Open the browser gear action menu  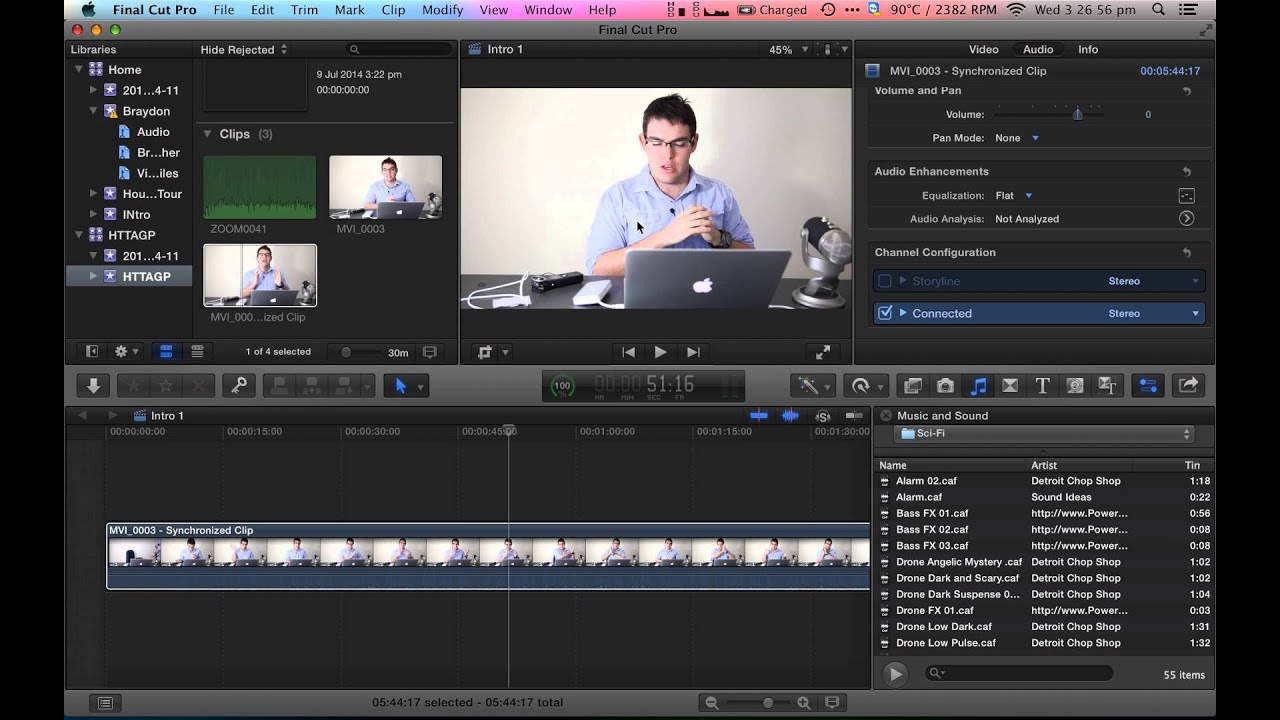126,352
